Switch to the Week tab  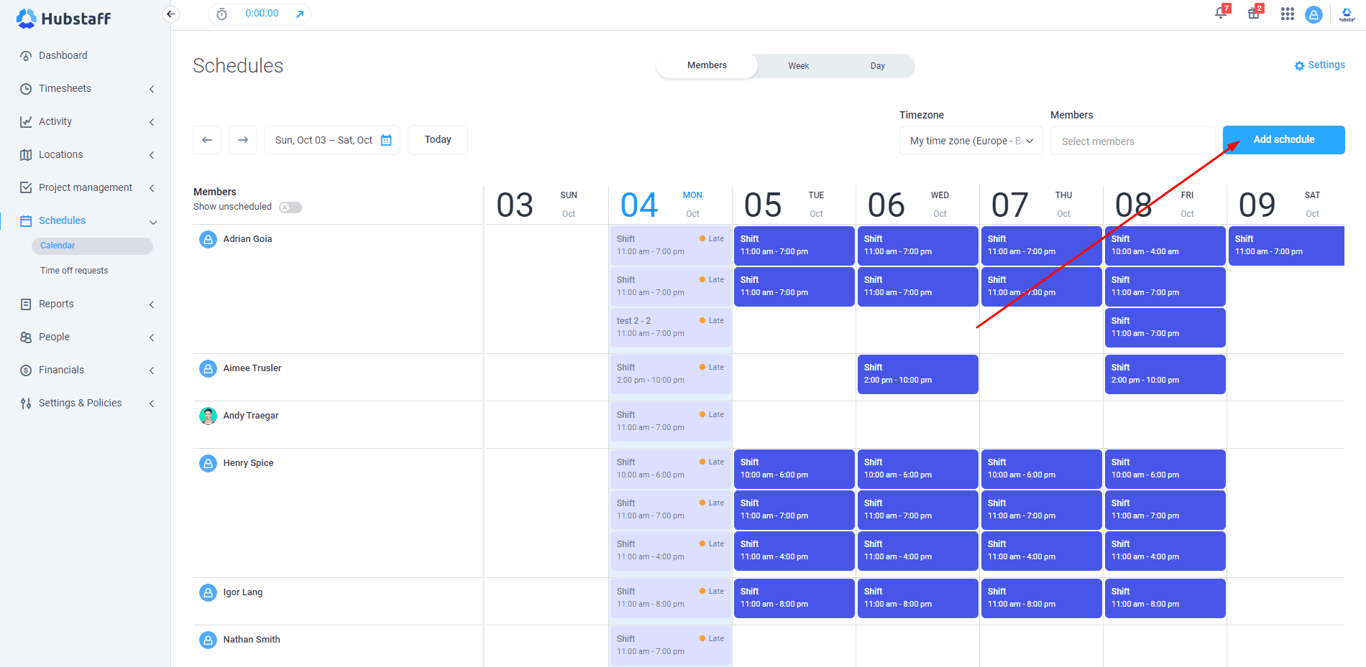798,65
